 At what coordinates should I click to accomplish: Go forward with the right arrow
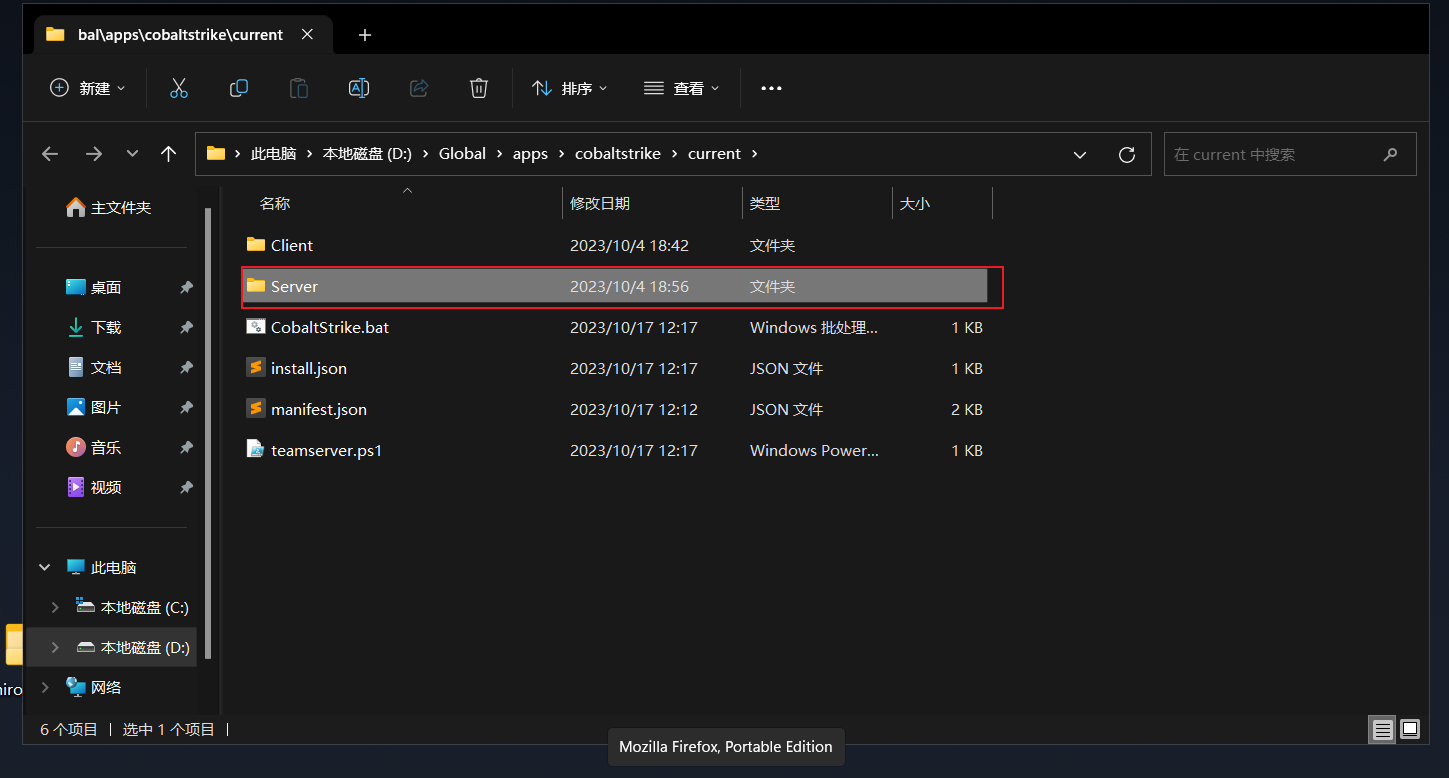point(94,154)
